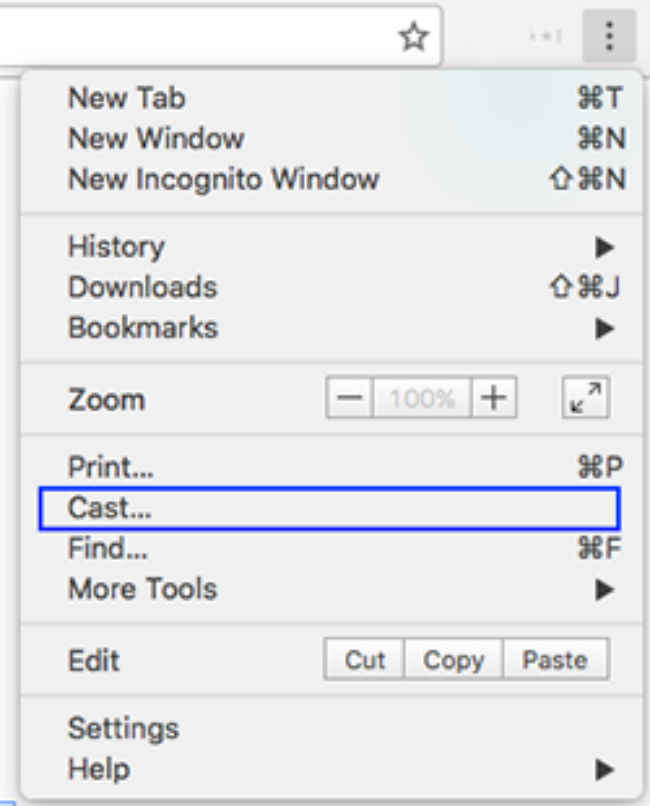Choose the Cast... menu entry
Image resolution: width=650 pixels, height=806 pixels.
329,508
